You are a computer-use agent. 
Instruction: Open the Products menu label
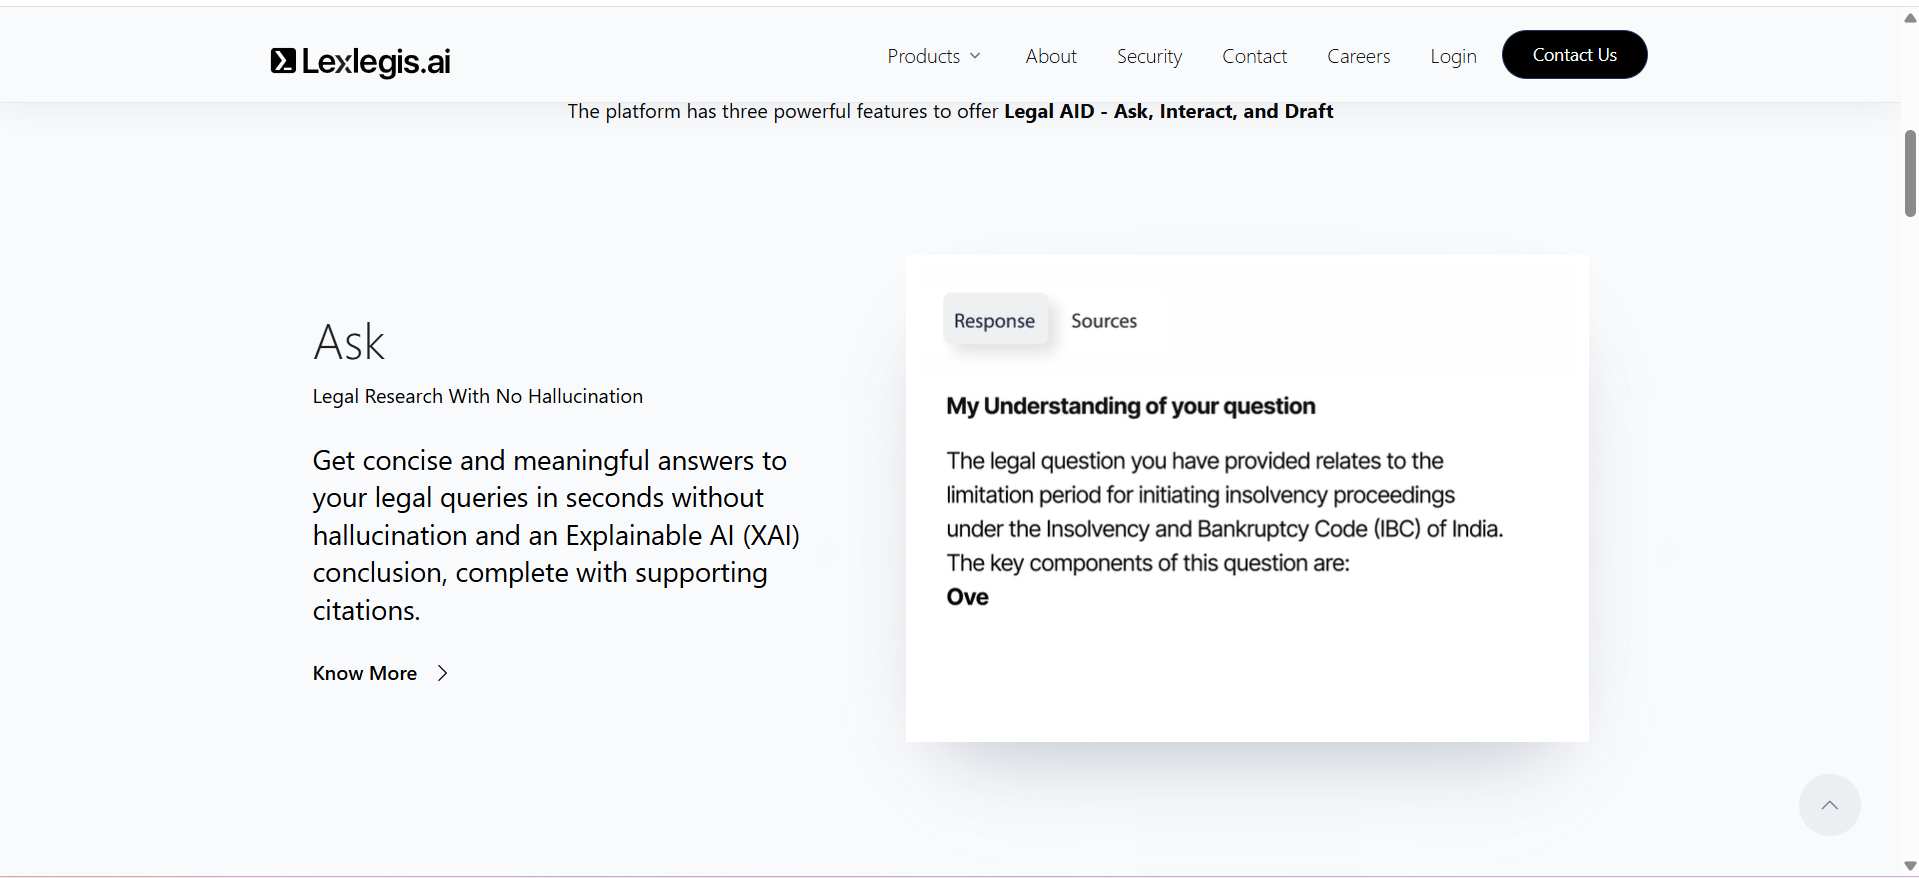(x=923, y=56)
